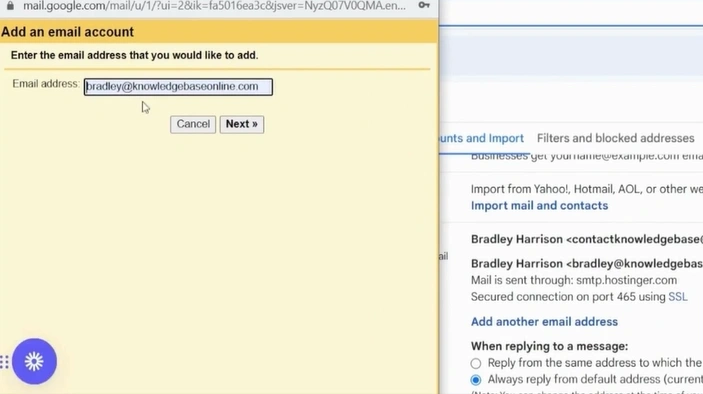
Task: Click the lock icon in the address bar
Action: click(10, 6)
